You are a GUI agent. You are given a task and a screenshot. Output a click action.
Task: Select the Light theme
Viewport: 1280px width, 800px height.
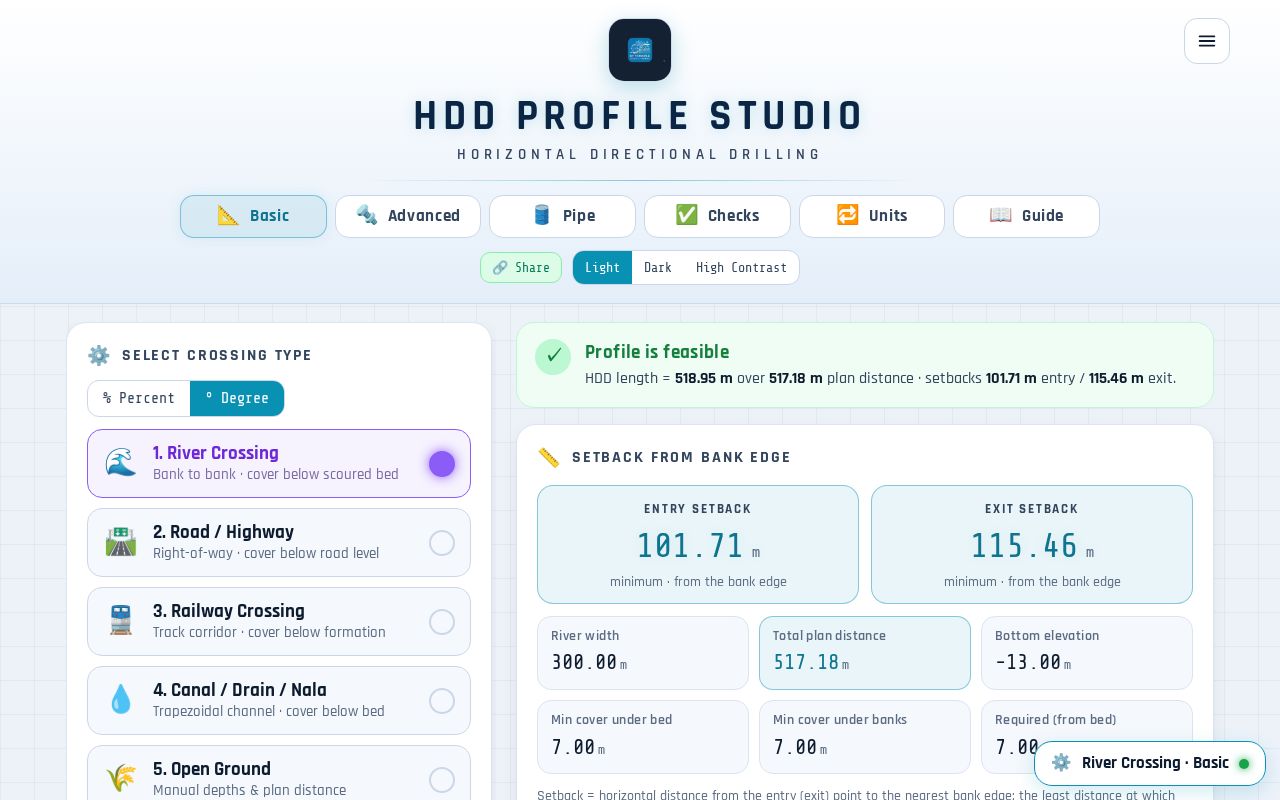pyautogui.click(x=602, y=268)
